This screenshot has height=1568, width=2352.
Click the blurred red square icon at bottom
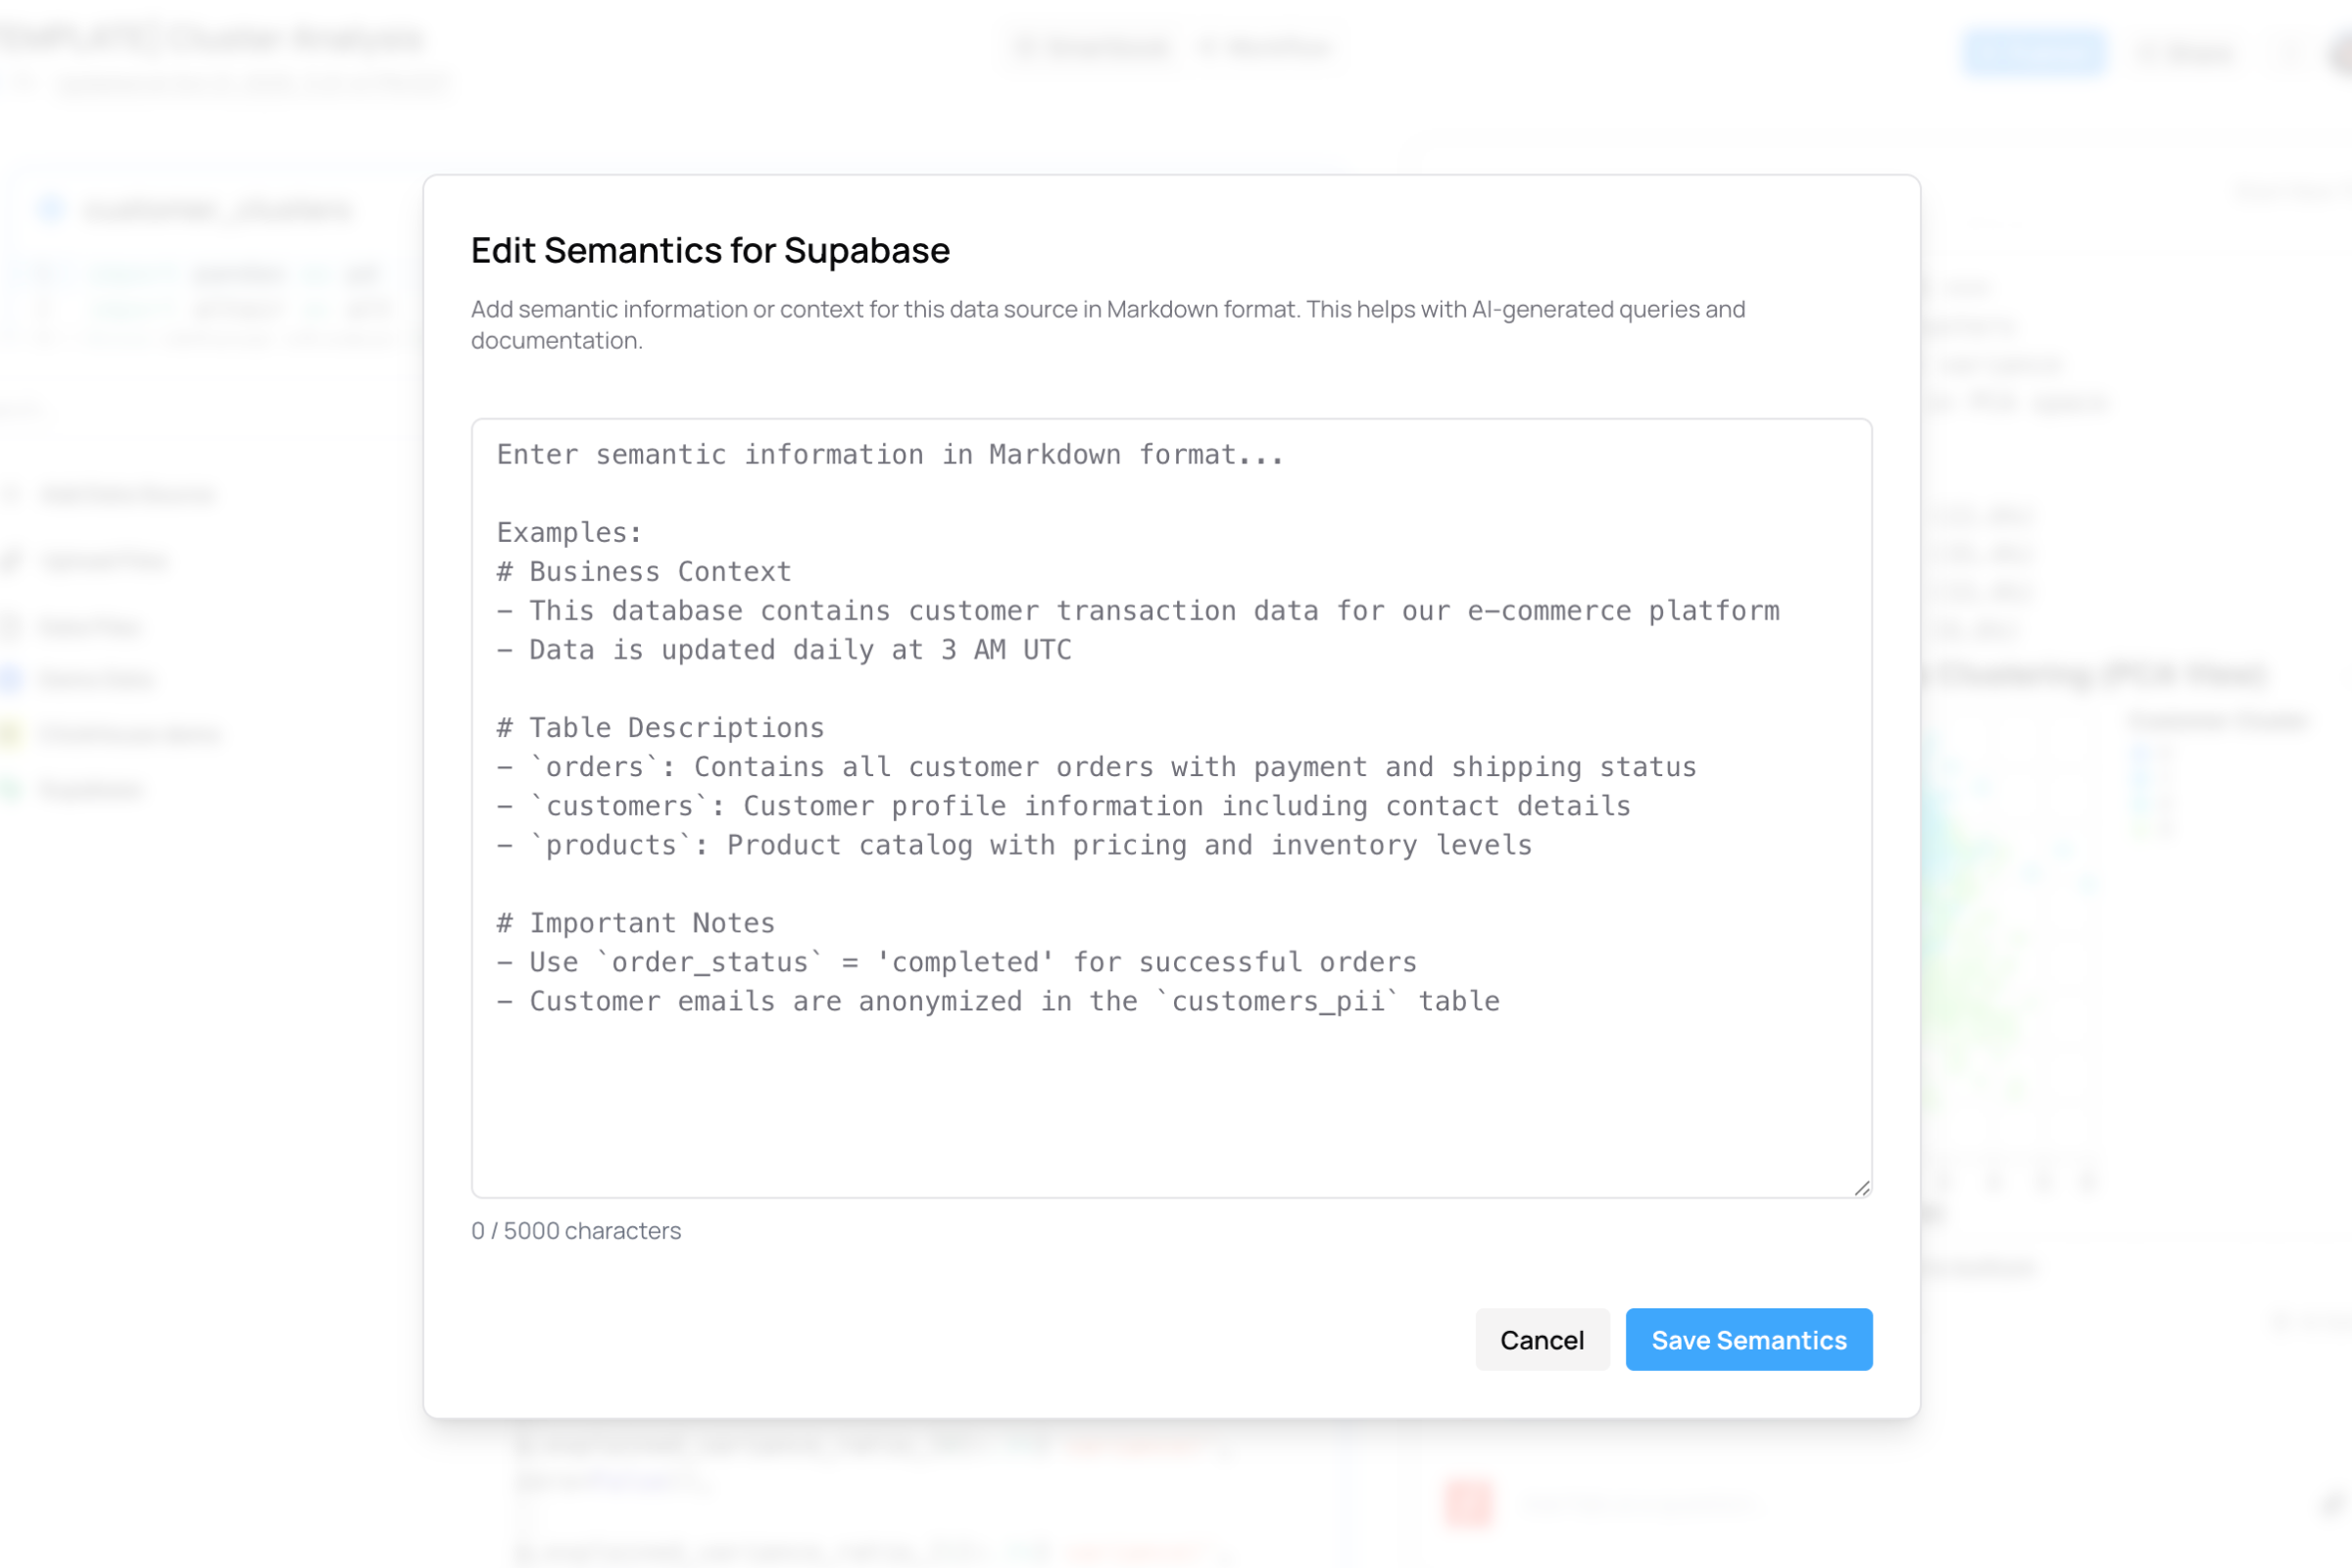(1468, 1503)
